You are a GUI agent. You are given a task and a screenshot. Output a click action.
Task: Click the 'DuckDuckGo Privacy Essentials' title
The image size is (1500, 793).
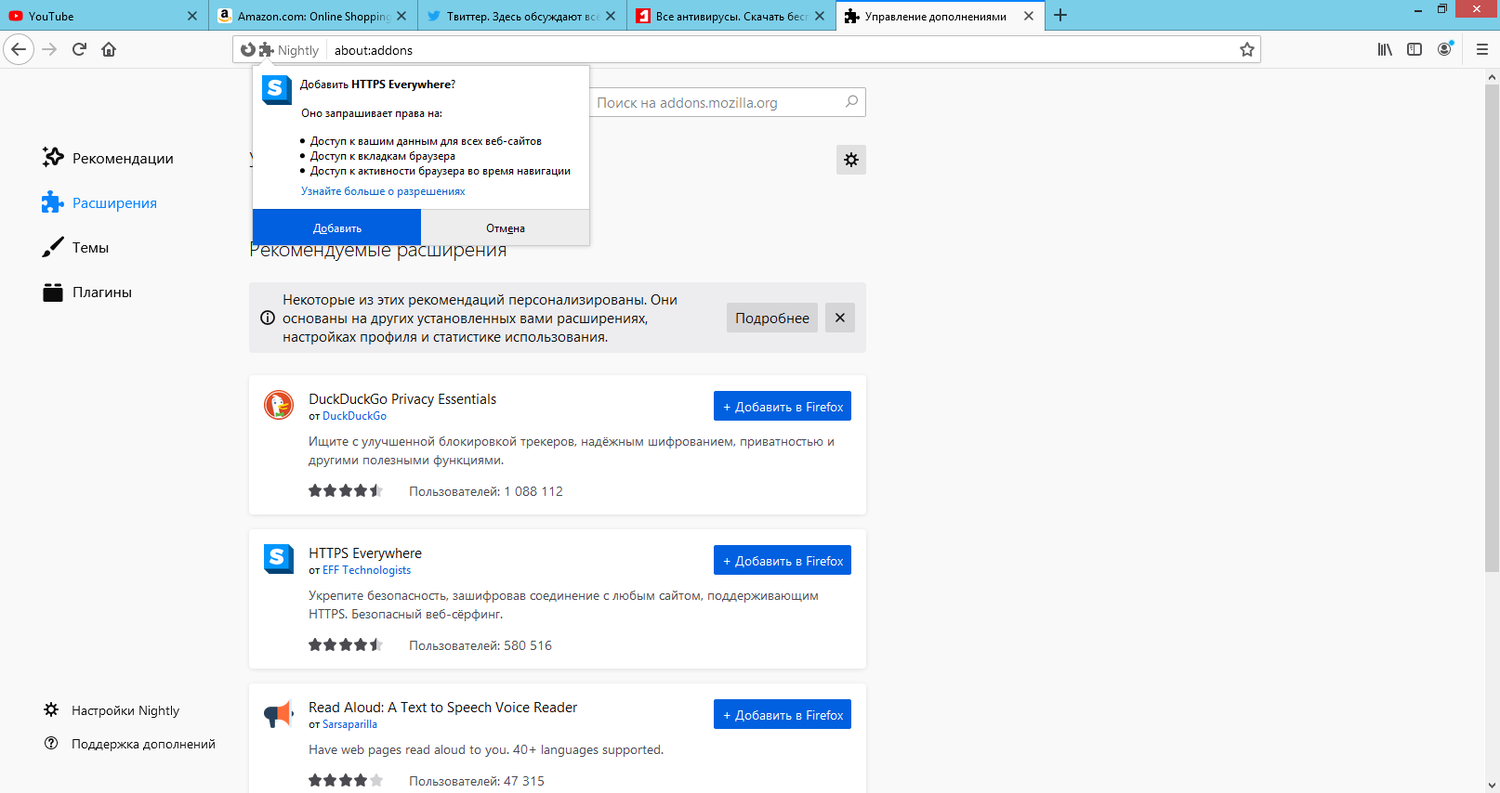click(402, 399)
